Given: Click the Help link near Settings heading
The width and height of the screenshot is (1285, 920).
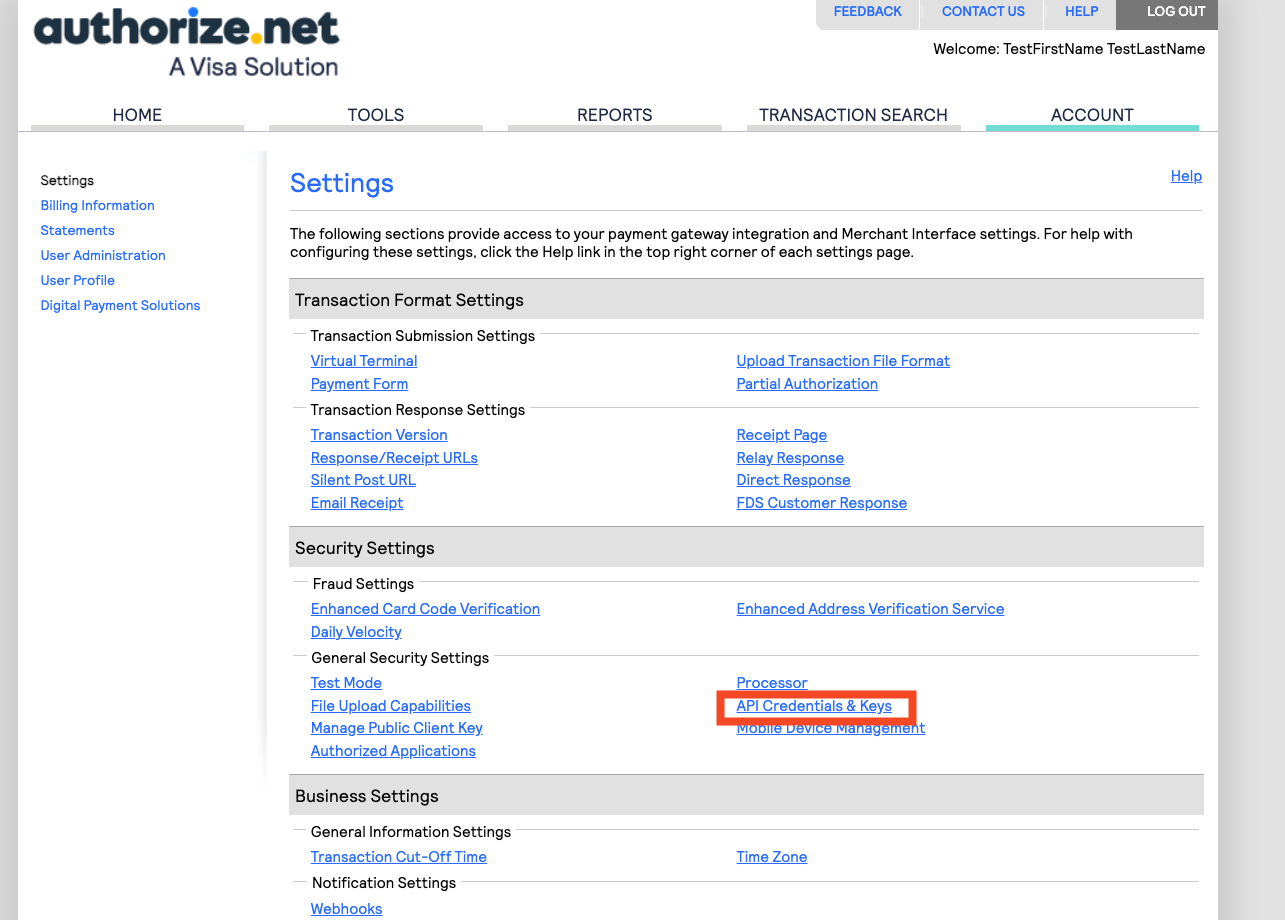Looking at the screenshot, I should point(1185,176).
